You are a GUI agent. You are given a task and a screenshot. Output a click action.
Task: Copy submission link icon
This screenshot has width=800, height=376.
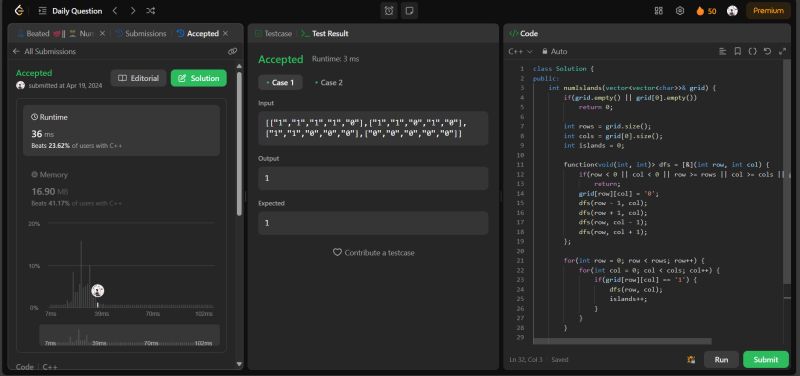coord(233,51)
